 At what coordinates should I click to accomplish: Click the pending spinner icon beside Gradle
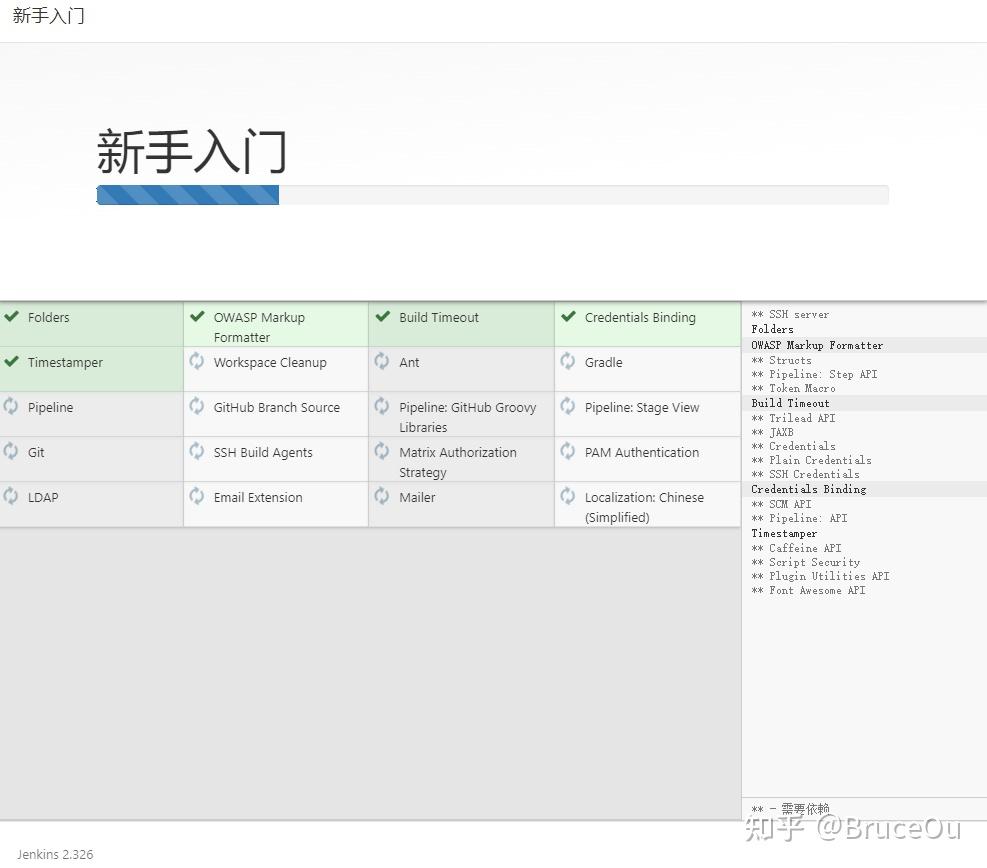(x=568, y=361)
